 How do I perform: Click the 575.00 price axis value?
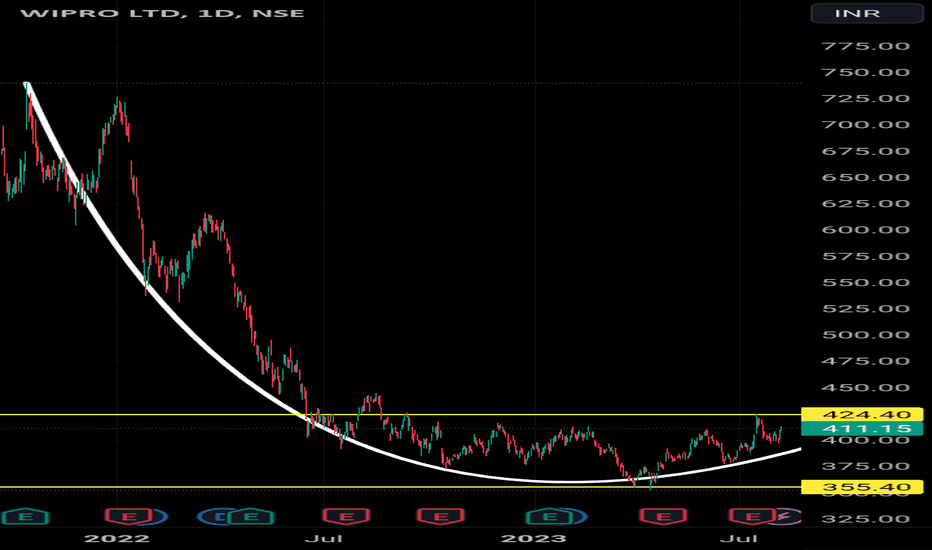coord(865,257)
